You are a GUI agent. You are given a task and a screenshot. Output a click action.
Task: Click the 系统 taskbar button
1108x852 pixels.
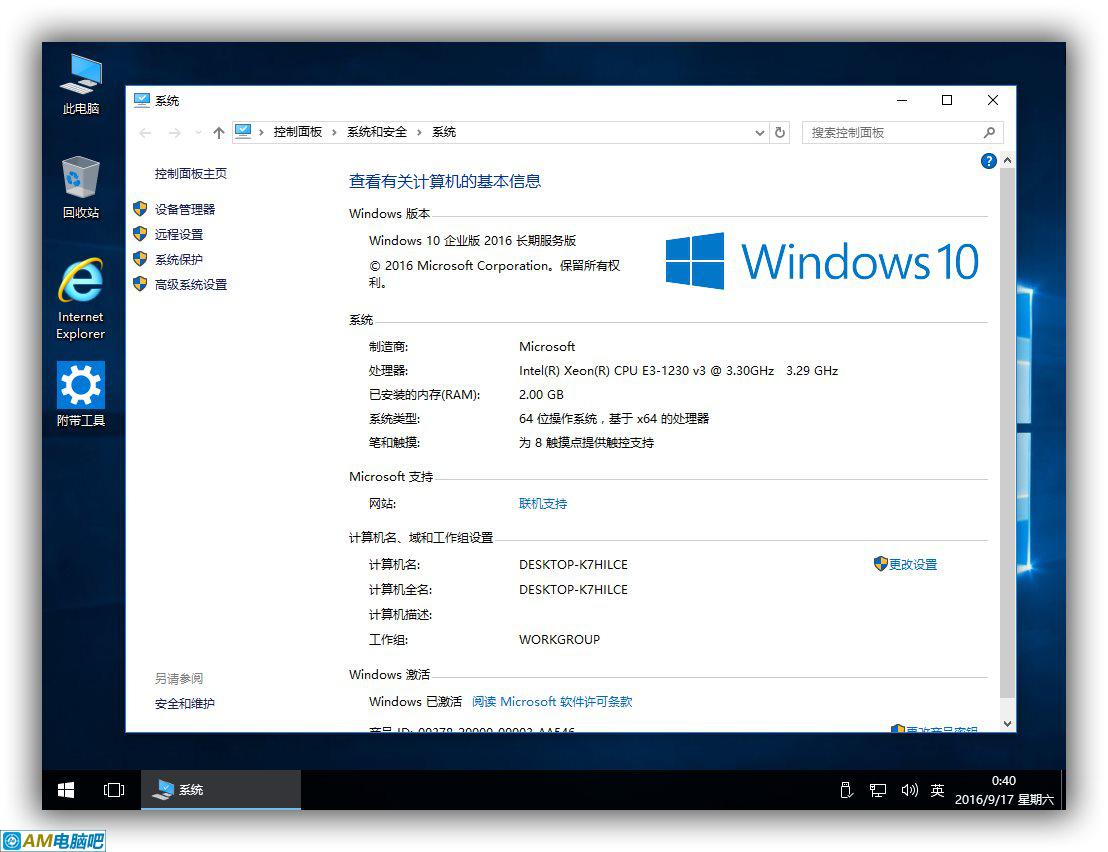pos(221,790)
